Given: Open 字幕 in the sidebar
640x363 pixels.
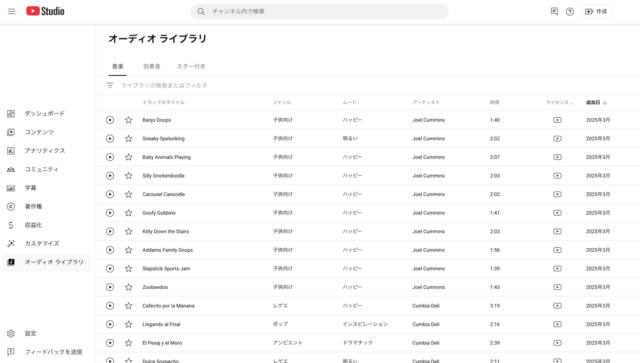Looking at the screenshot, I should (x=46, y=188).
